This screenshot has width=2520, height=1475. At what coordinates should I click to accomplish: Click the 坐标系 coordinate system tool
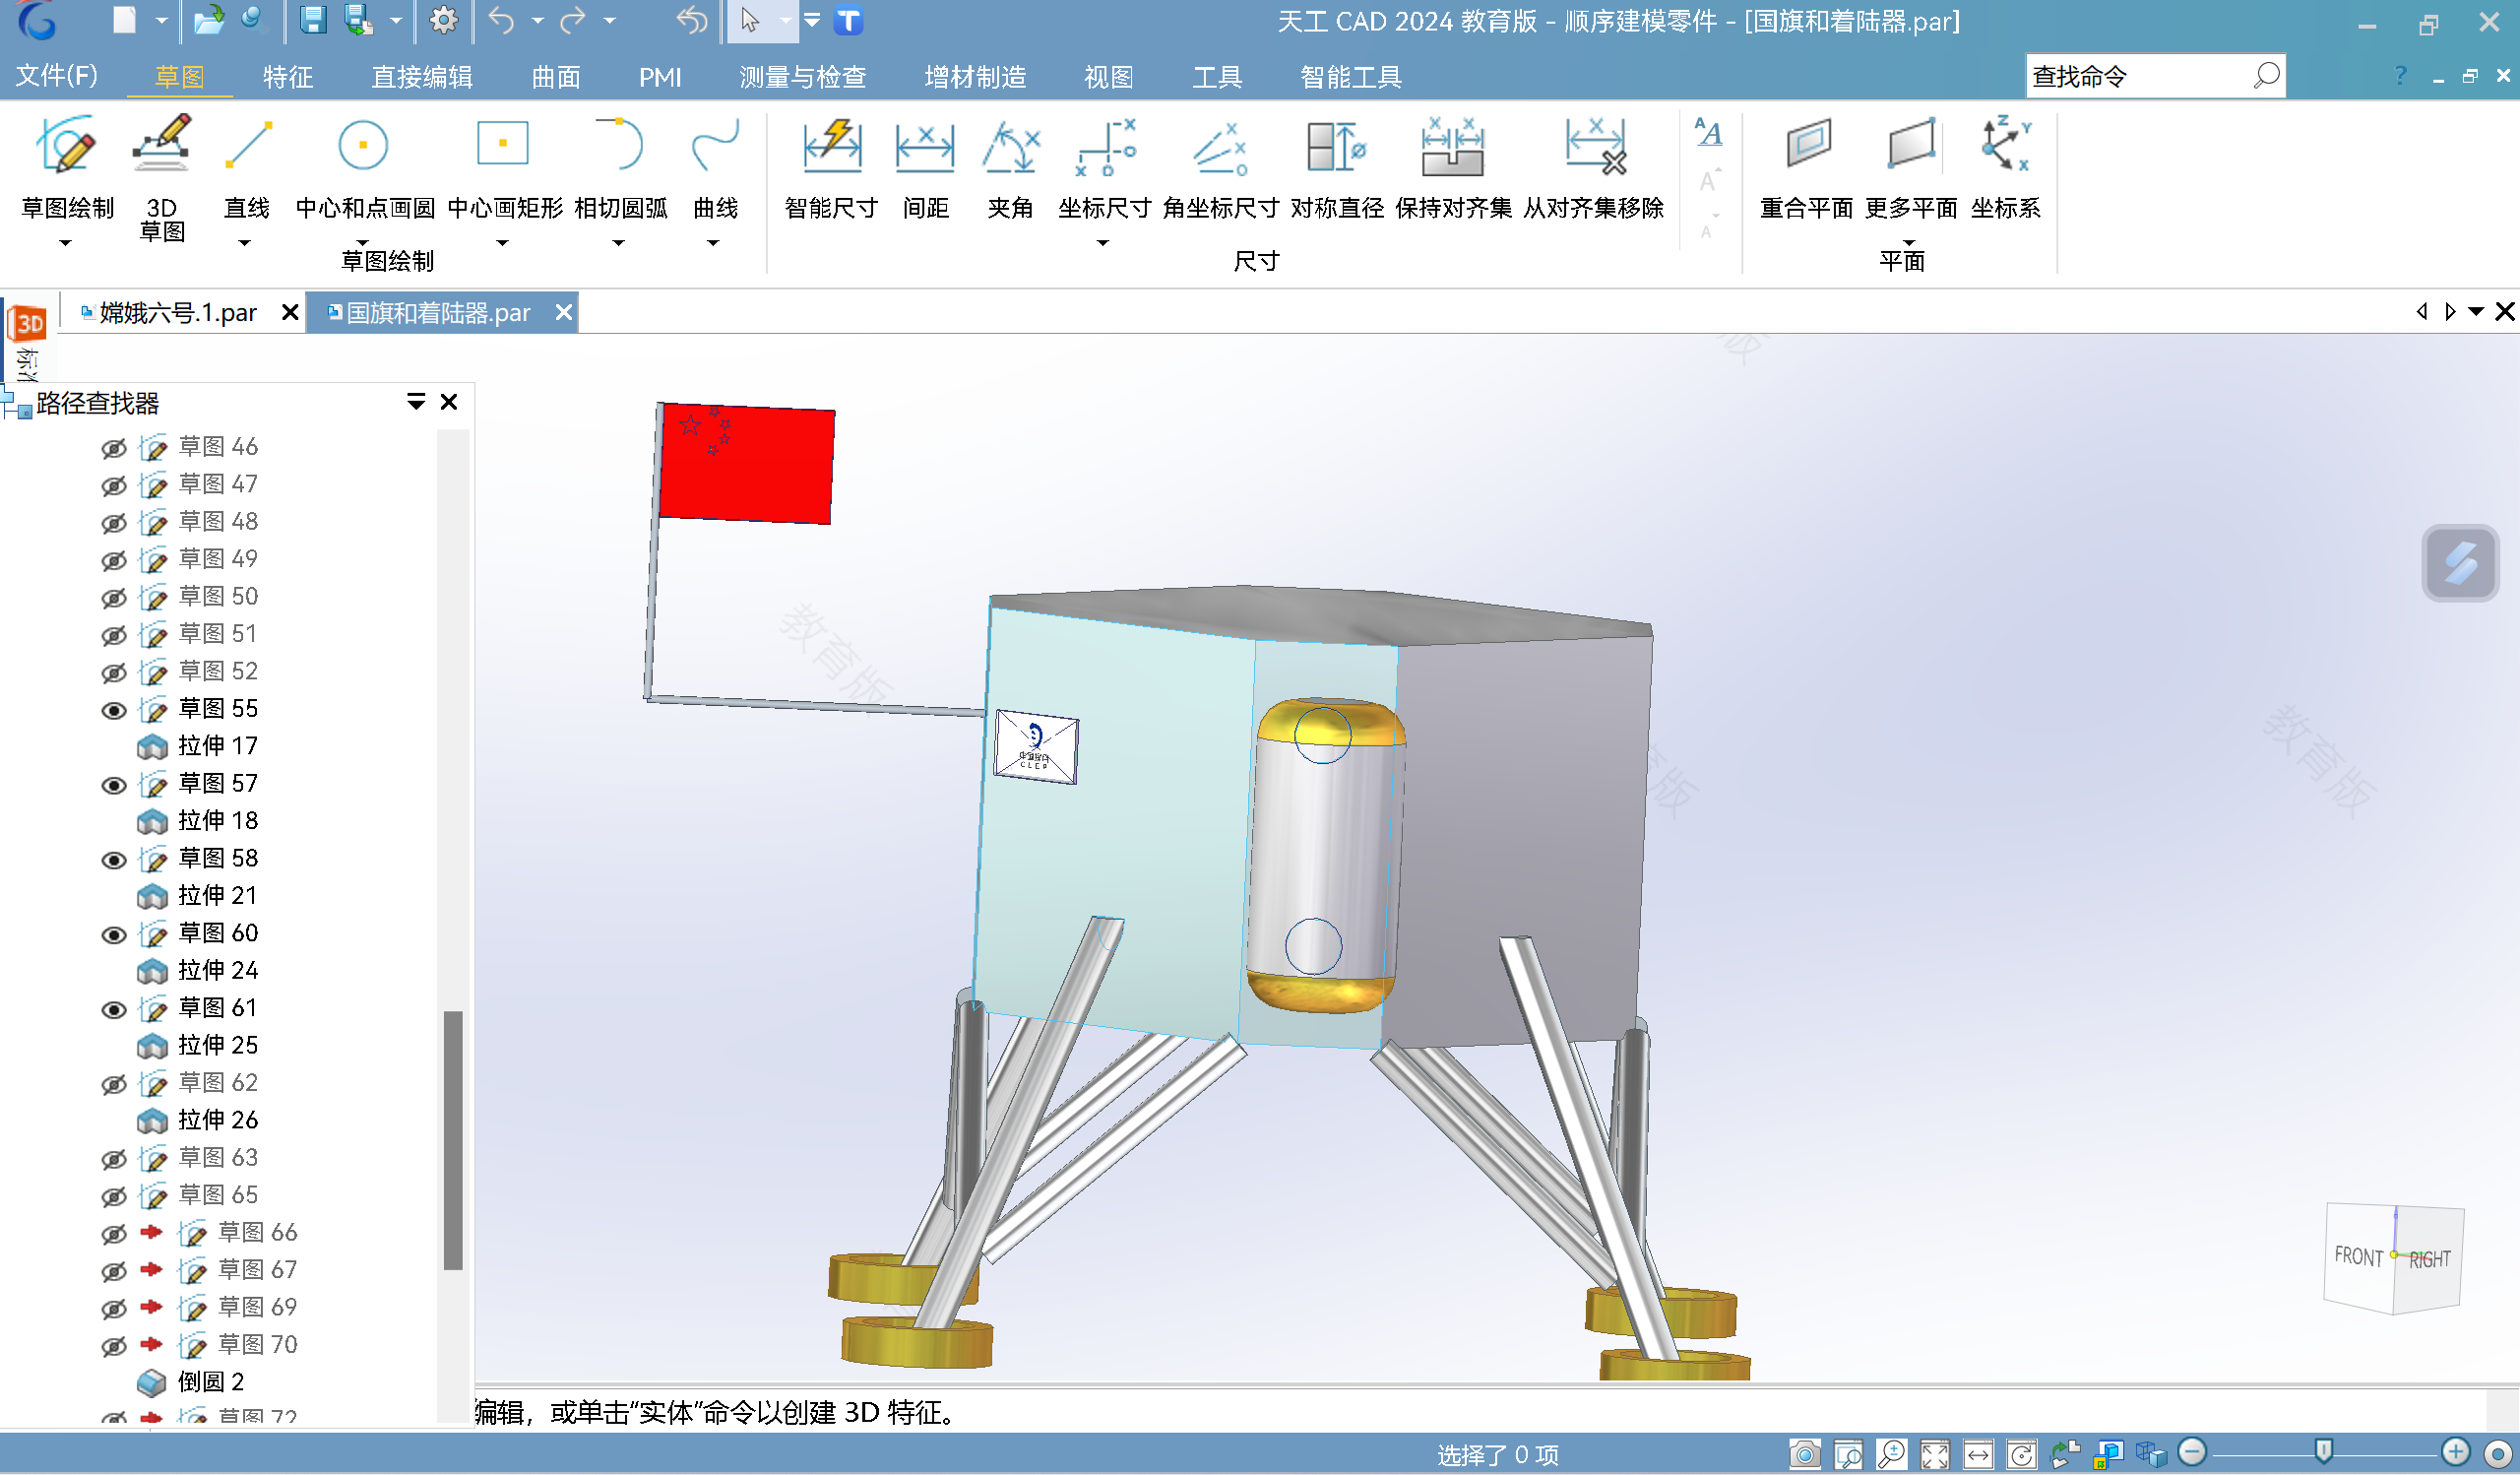pos(2005,166)
